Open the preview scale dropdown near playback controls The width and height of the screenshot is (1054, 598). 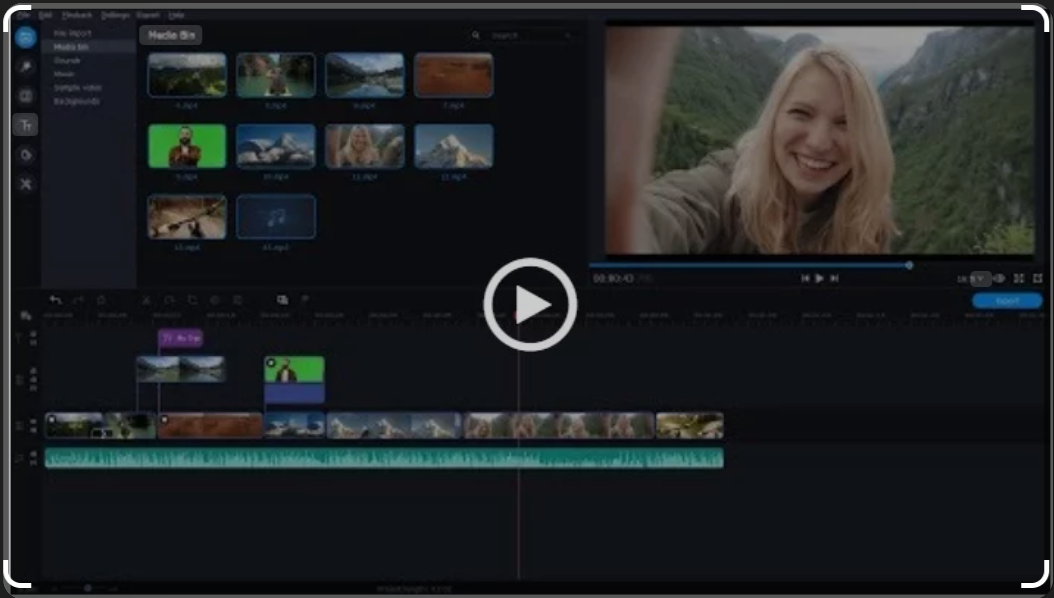981,279
